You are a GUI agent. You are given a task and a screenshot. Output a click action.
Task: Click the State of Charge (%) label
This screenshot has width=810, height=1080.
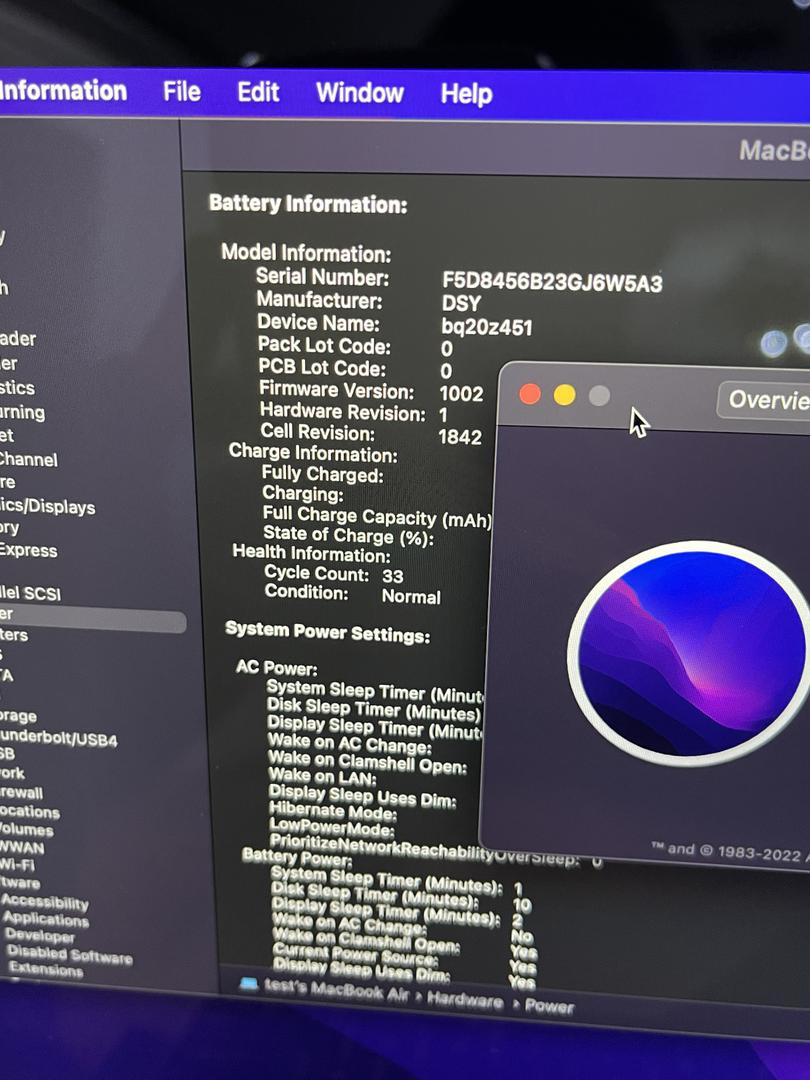pyautogui.click(x=349, y=535)
